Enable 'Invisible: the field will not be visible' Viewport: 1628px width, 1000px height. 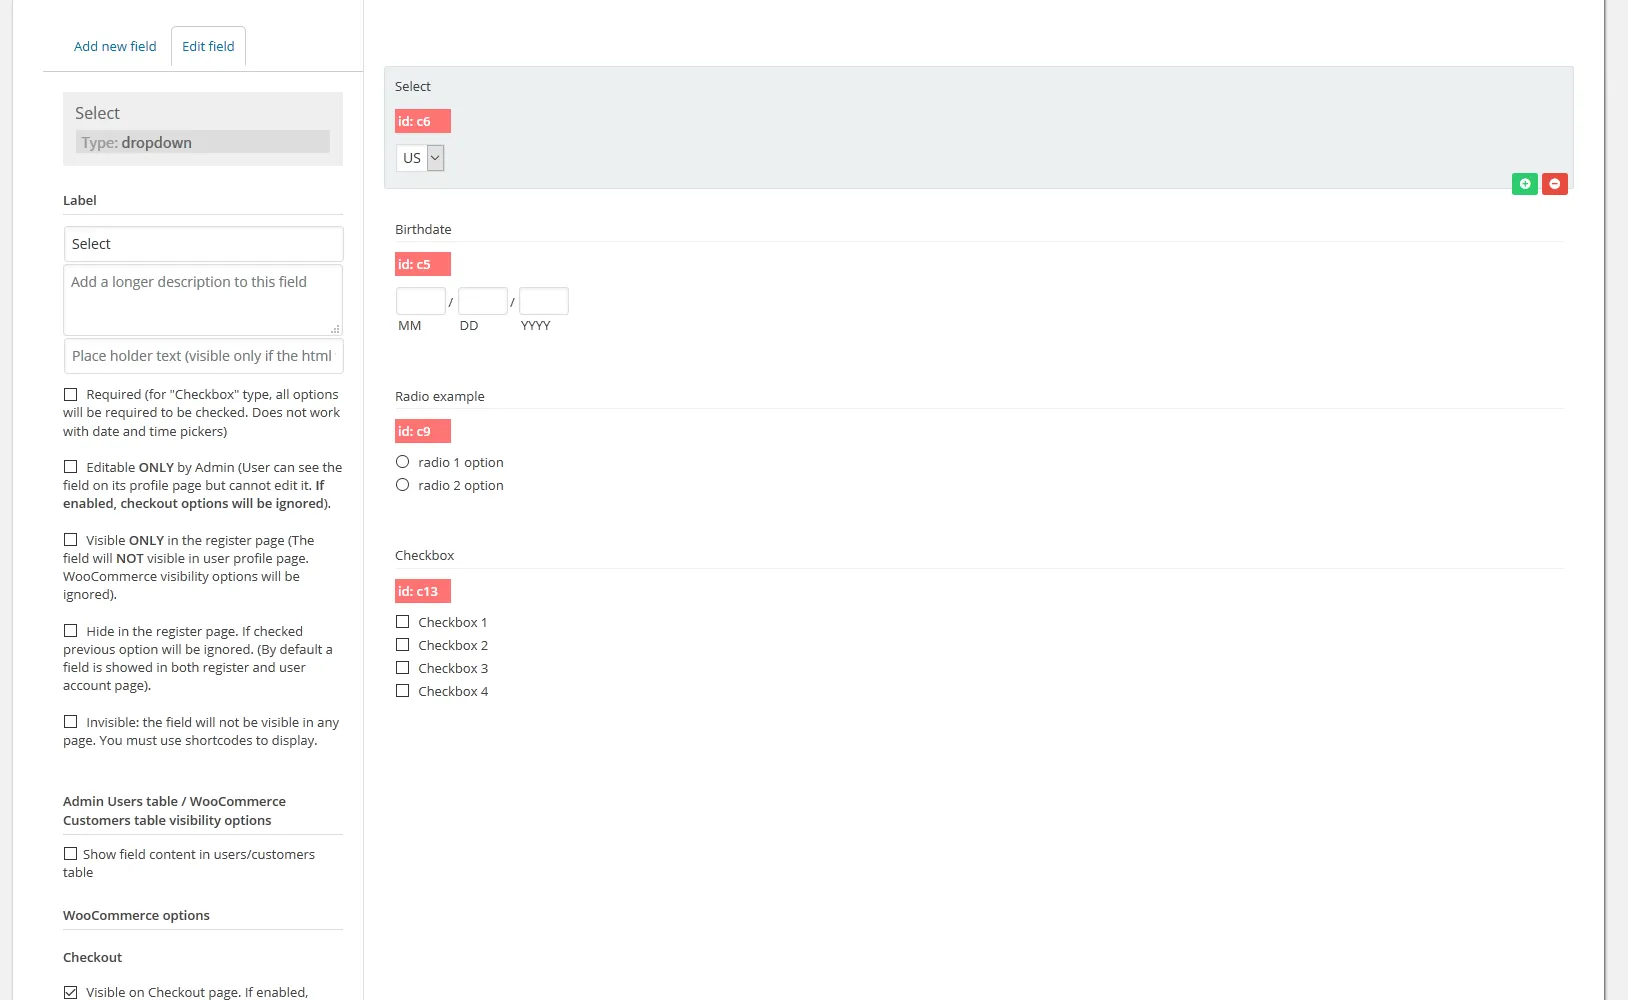pyautogui.click(x=70, y=721)
